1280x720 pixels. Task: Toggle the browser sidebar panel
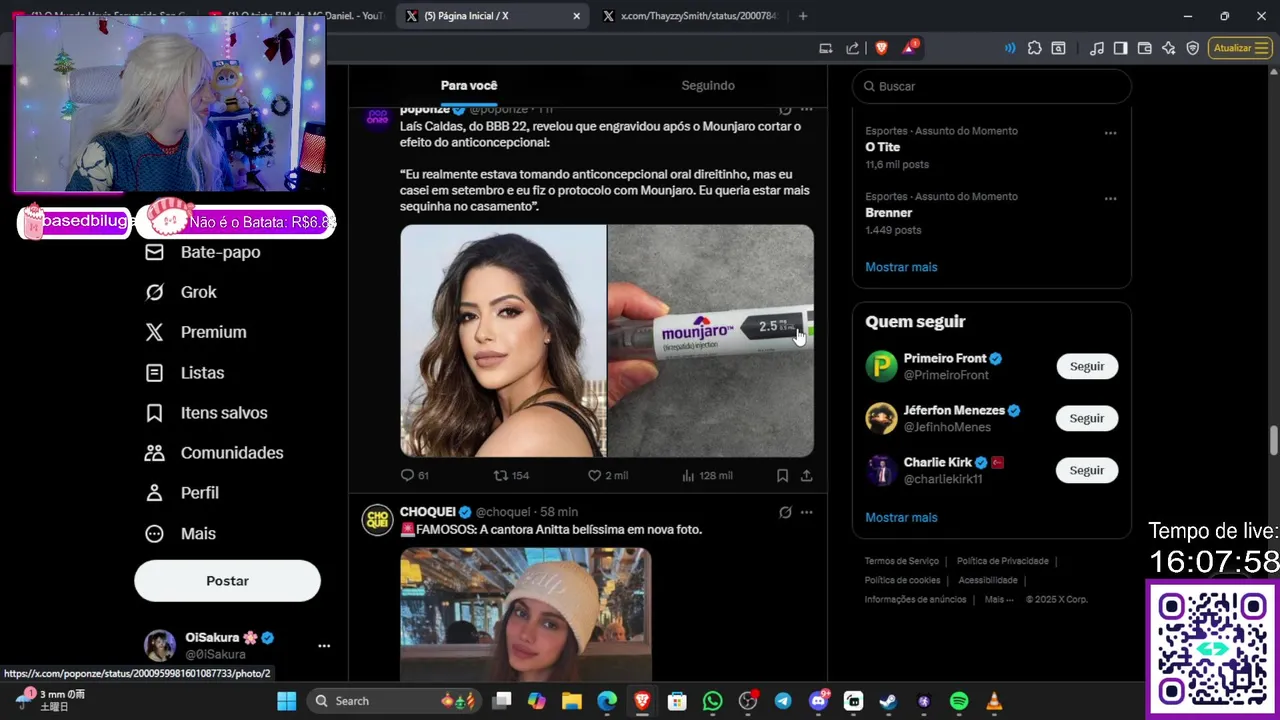coord(1121,48)
